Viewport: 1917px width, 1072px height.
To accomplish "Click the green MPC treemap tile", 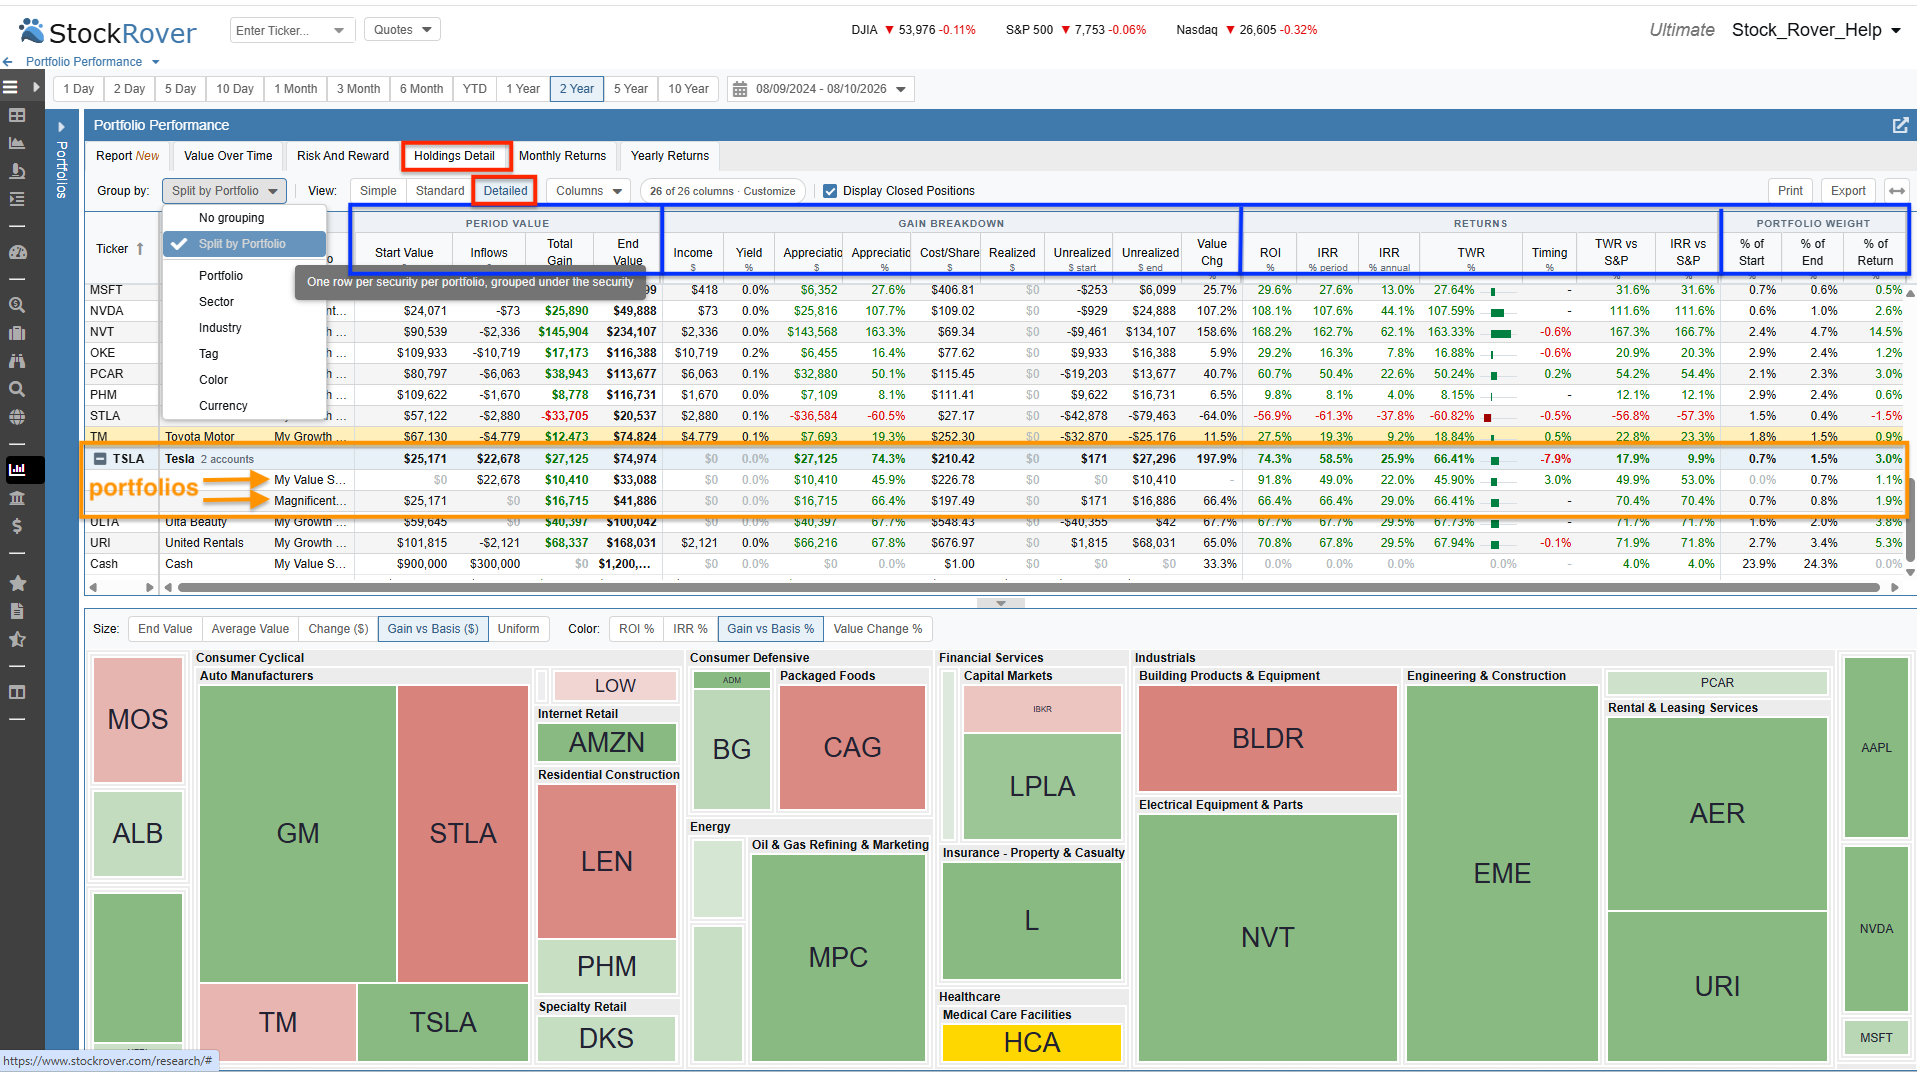I will (838, 957).
